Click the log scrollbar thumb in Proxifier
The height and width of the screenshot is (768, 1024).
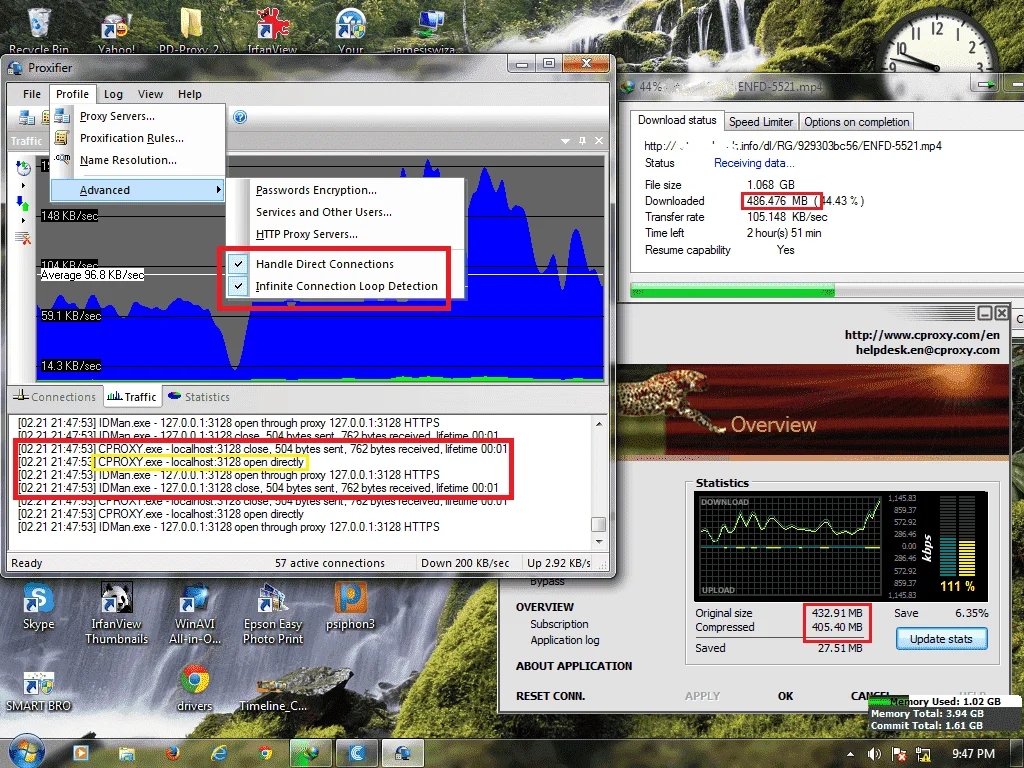click(x=598, y=524)
